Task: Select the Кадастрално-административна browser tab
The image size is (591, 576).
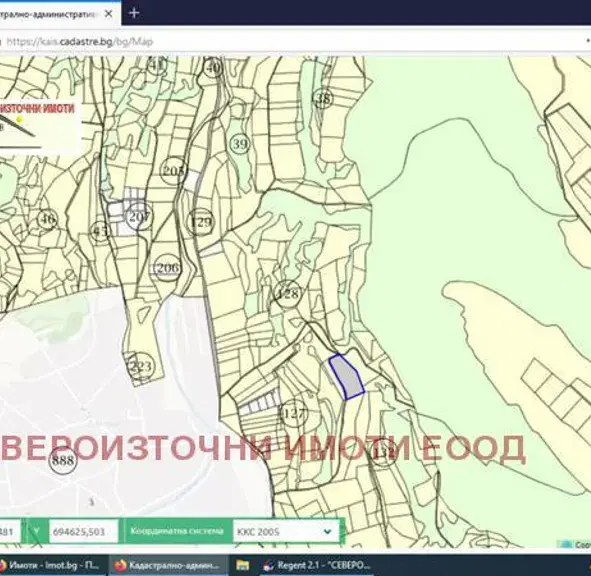Action: pyautogui.click(x=60, y=14)
